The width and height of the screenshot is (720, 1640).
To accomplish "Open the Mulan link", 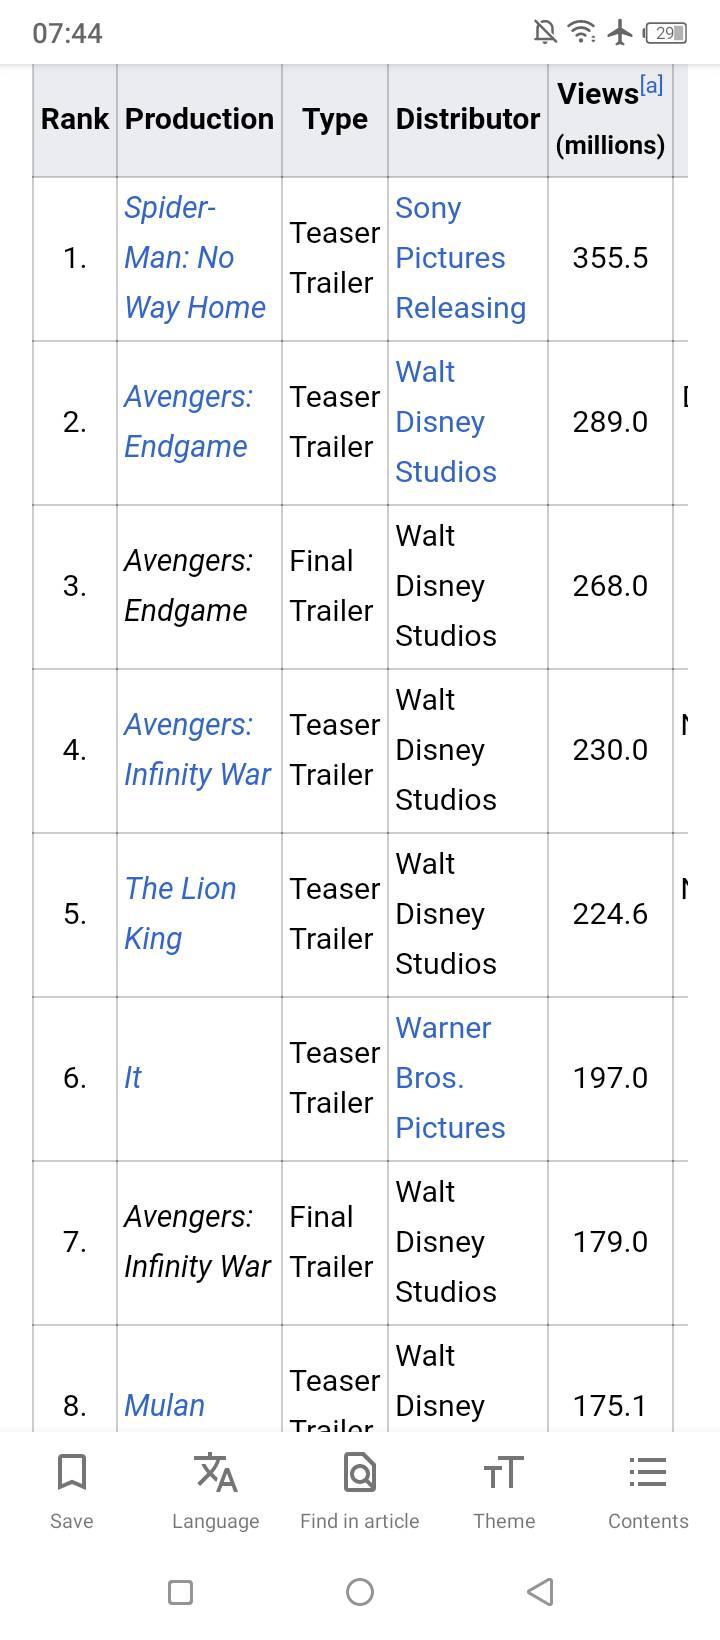I will 164,1406.
